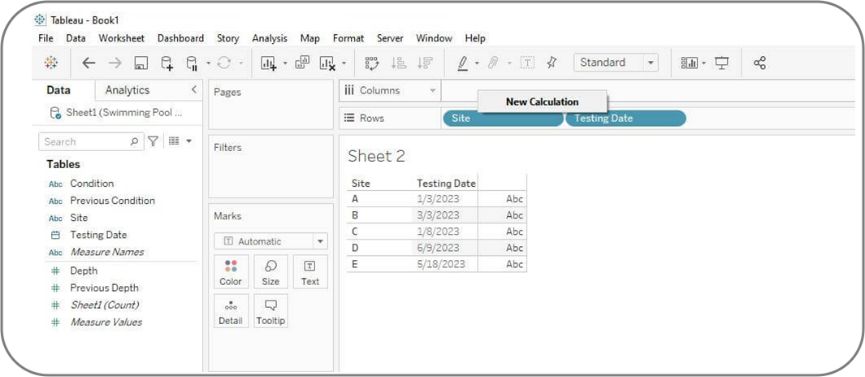
Task: Open the Dashboard menu
Action: click(180, 38)
